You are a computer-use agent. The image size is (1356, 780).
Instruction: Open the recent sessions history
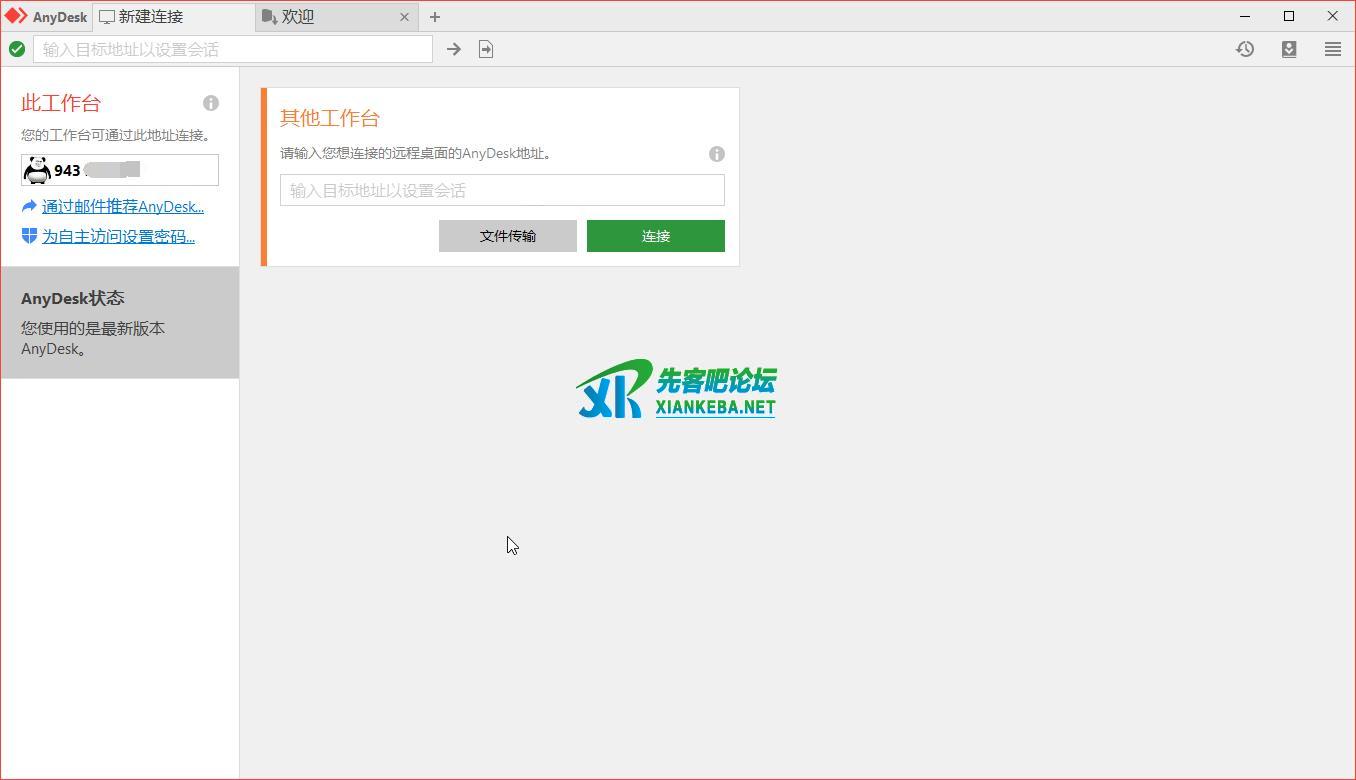point(1244,48)
